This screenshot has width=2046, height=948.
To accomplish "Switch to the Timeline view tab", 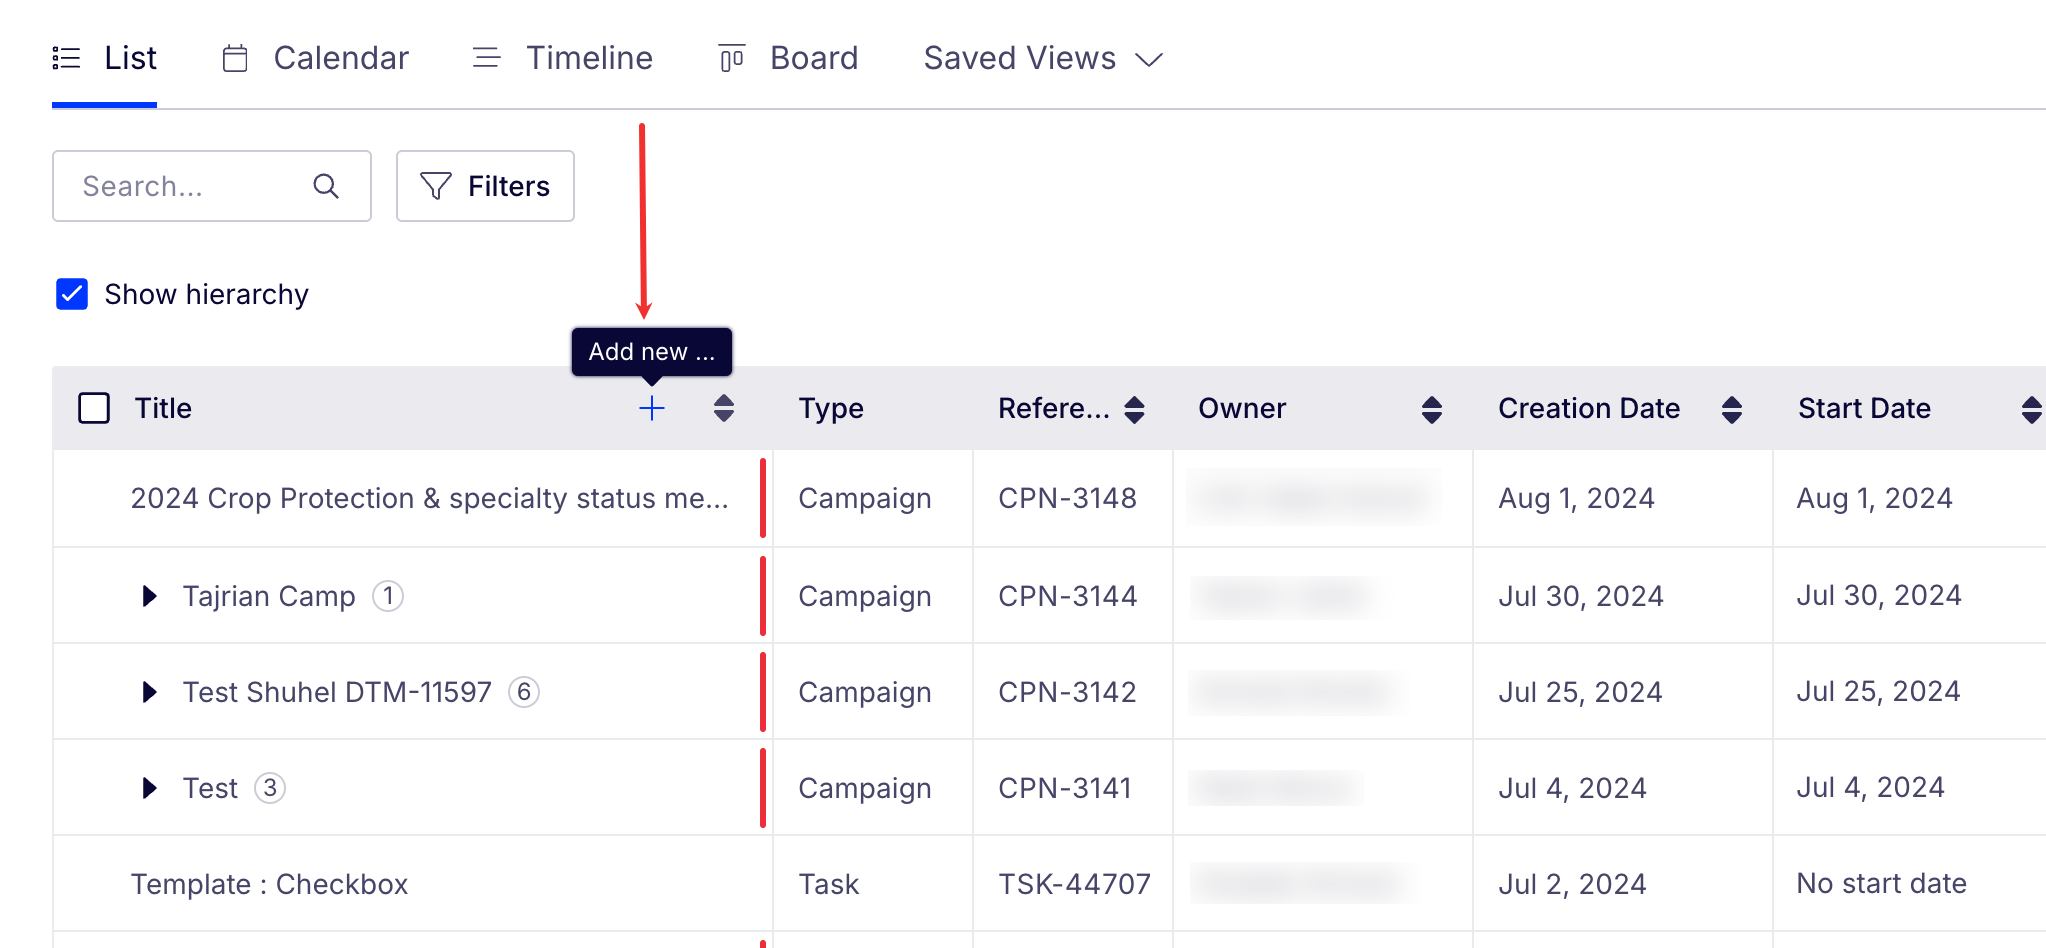I will tap(563, 58).
